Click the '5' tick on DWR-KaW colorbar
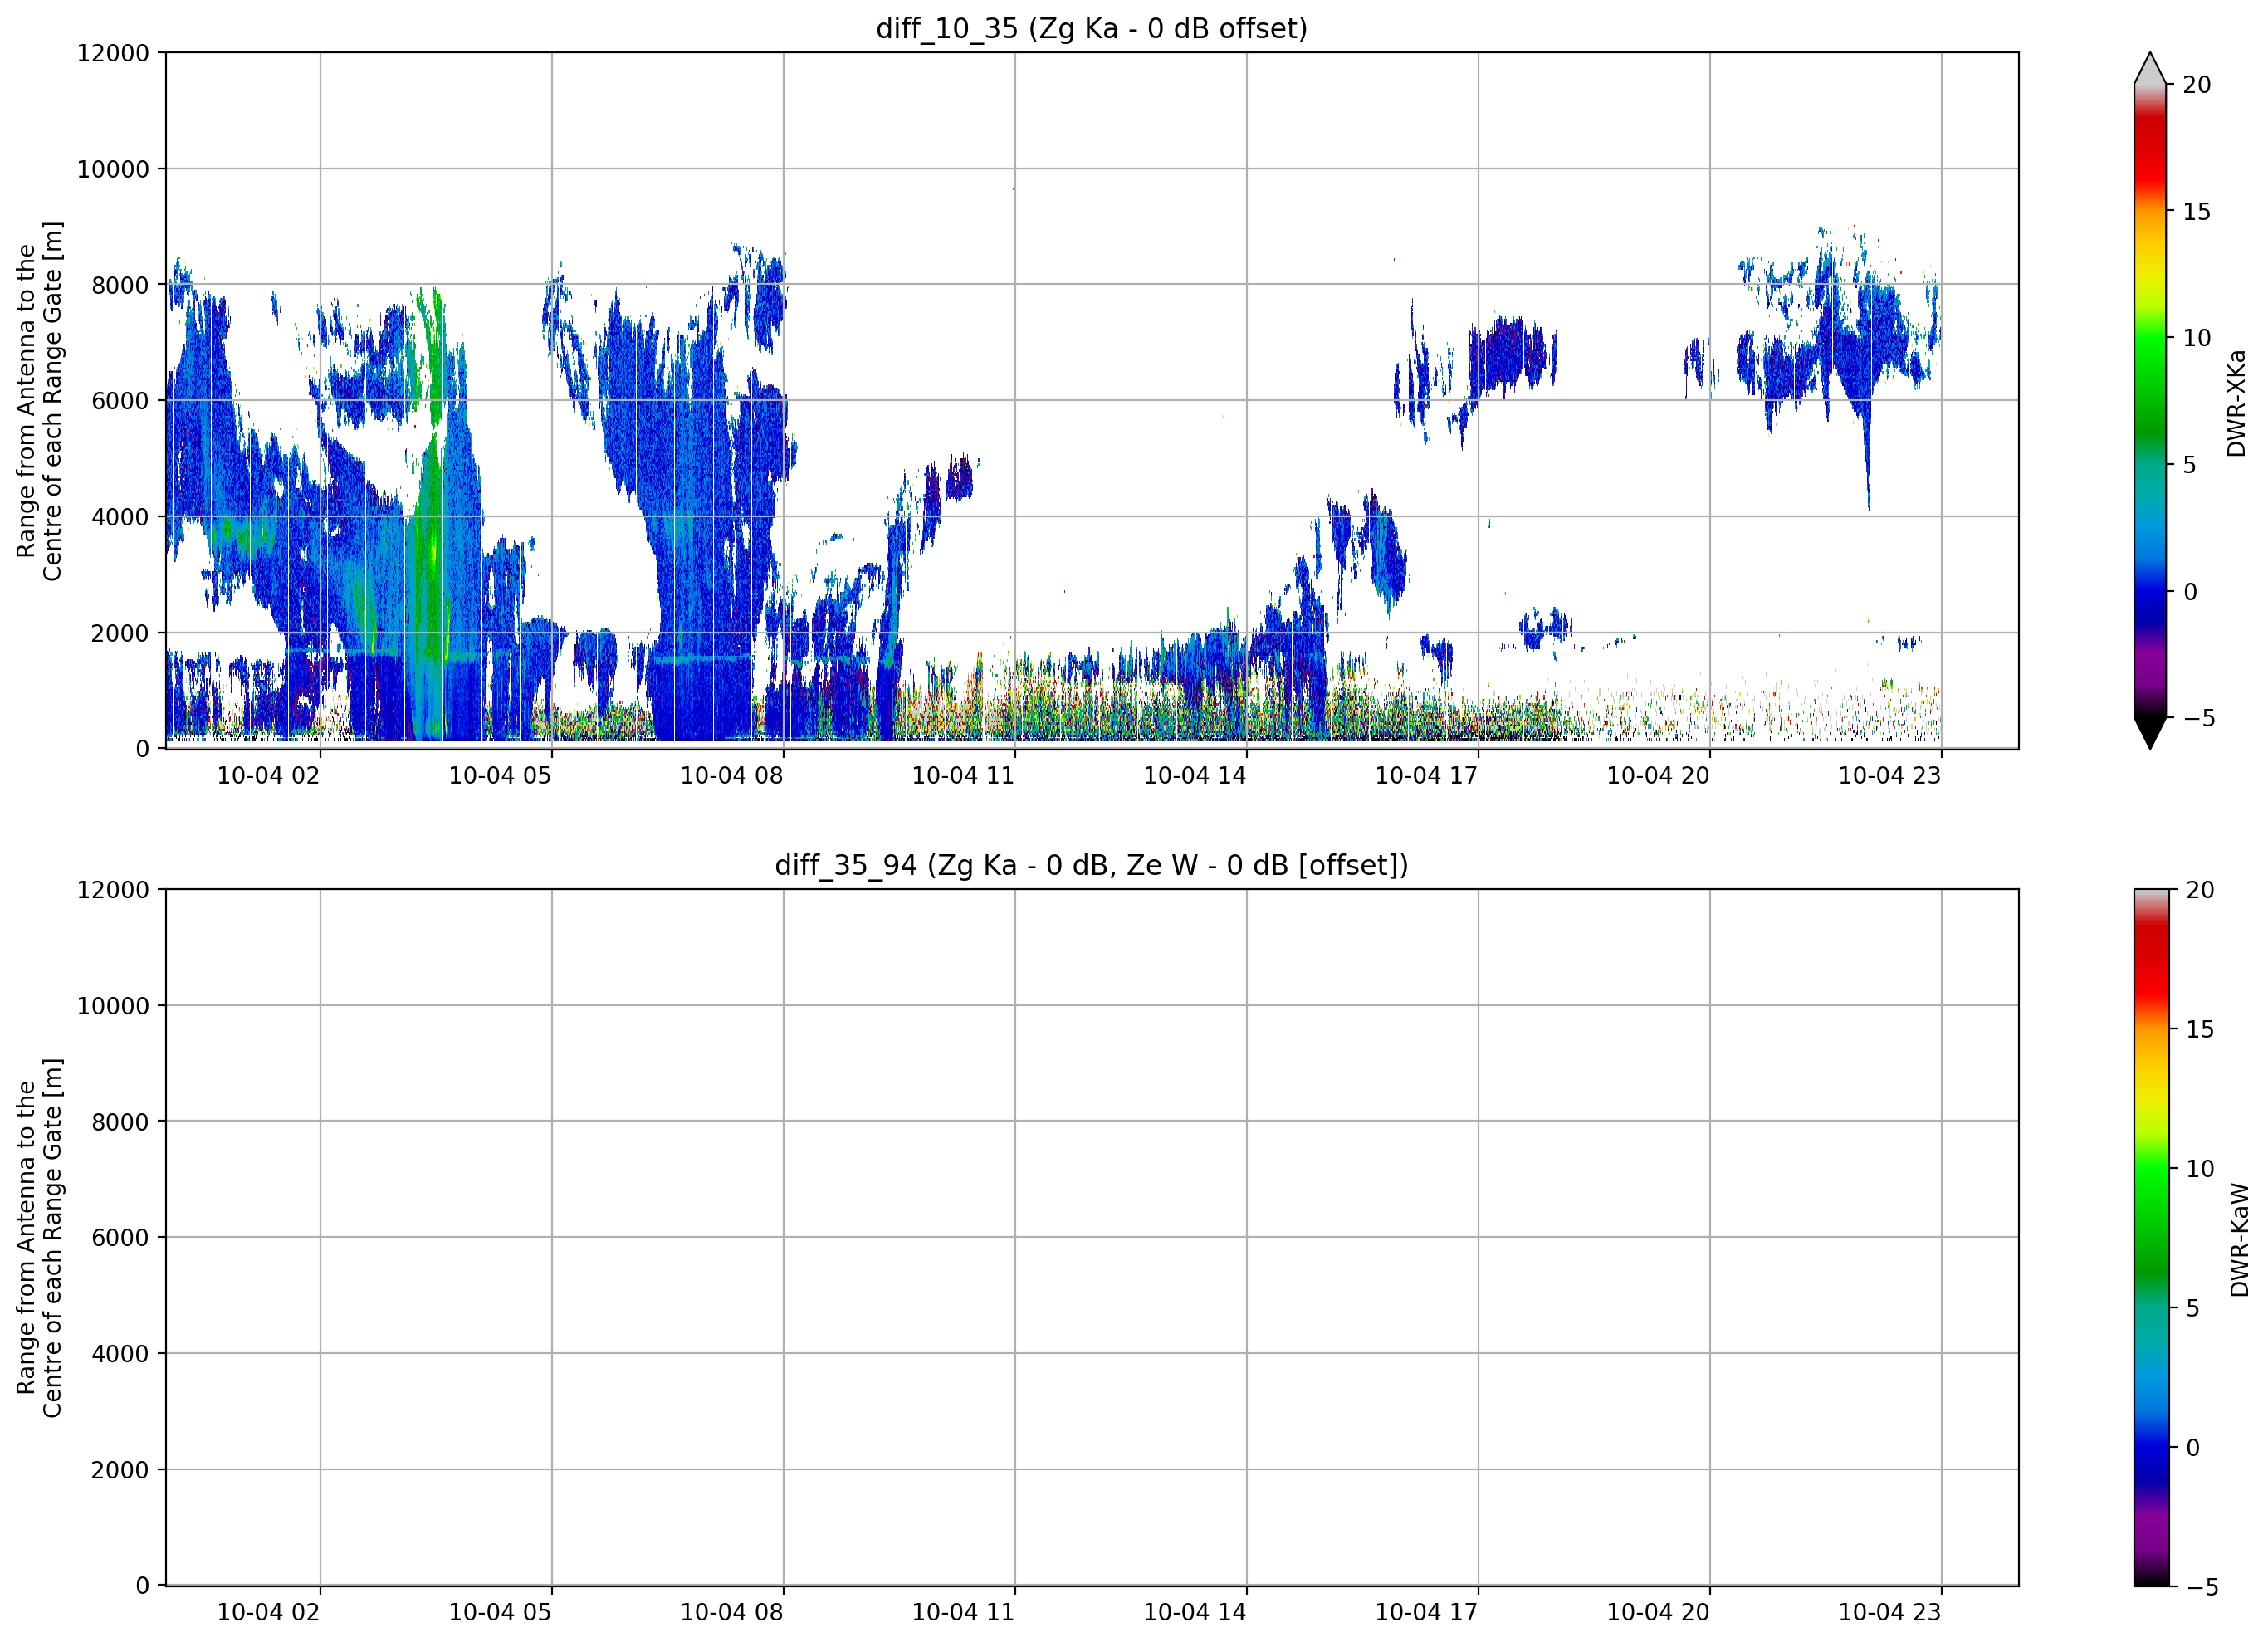Screen dimensions: 2268x1642 [x=2193, y=1308]
